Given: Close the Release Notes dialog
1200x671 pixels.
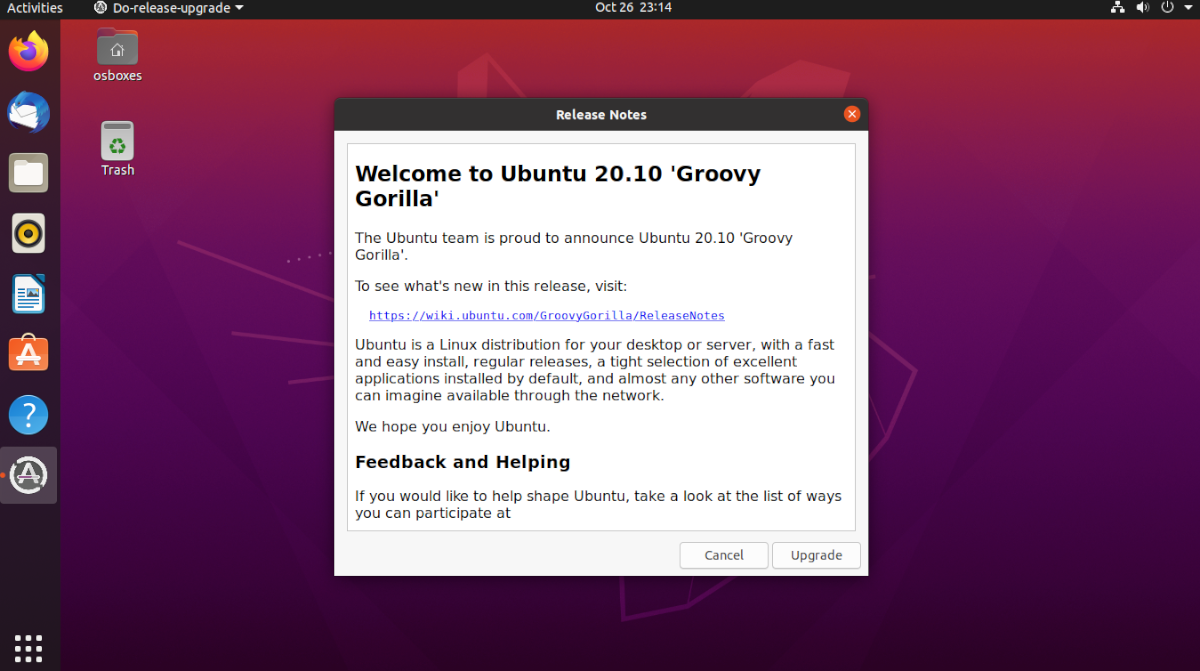Looking at the screenshot, I should (852, 114).
